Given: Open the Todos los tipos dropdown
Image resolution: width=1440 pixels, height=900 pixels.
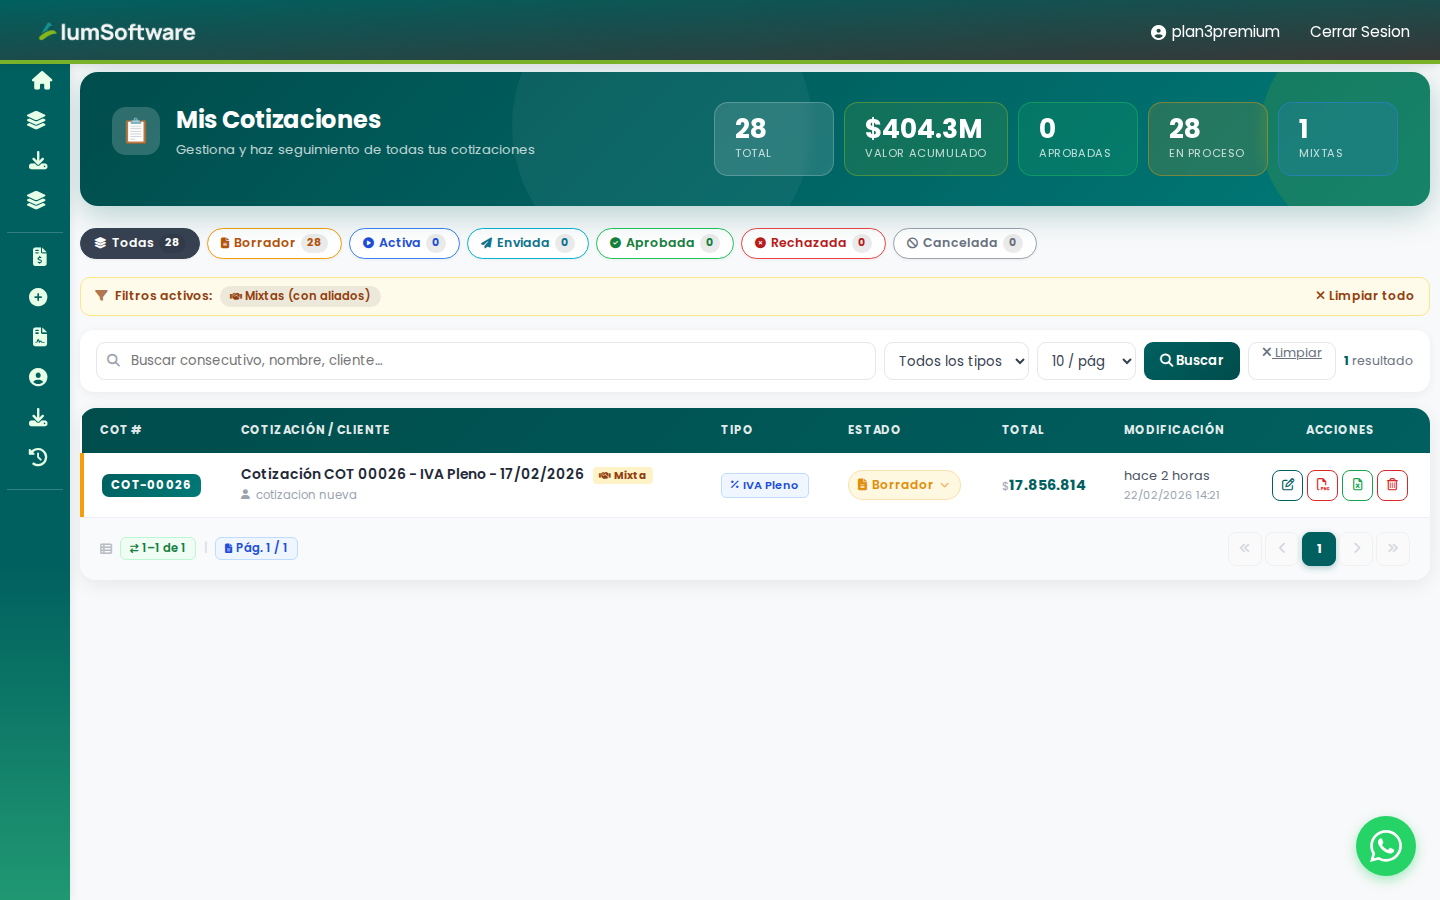Looking at the screenshot, I should click(956, 361).
